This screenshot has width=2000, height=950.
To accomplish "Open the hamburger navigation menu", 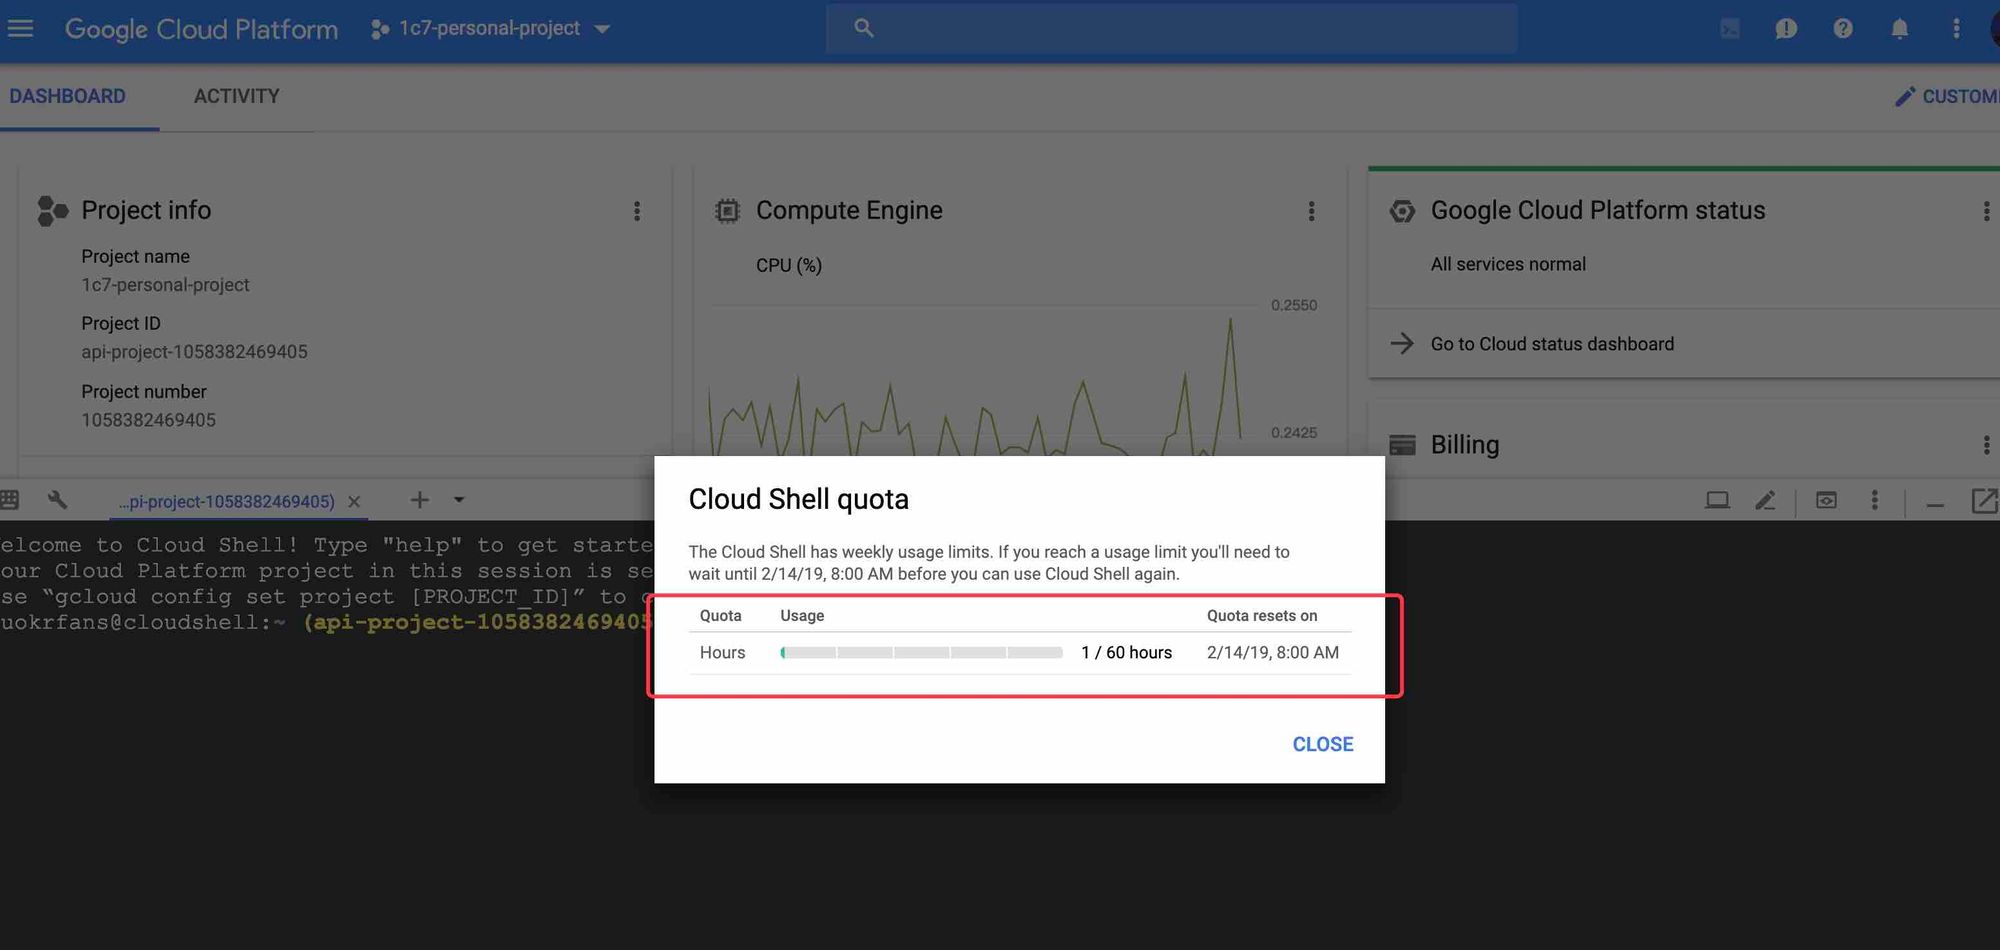I will coord(20,29).
